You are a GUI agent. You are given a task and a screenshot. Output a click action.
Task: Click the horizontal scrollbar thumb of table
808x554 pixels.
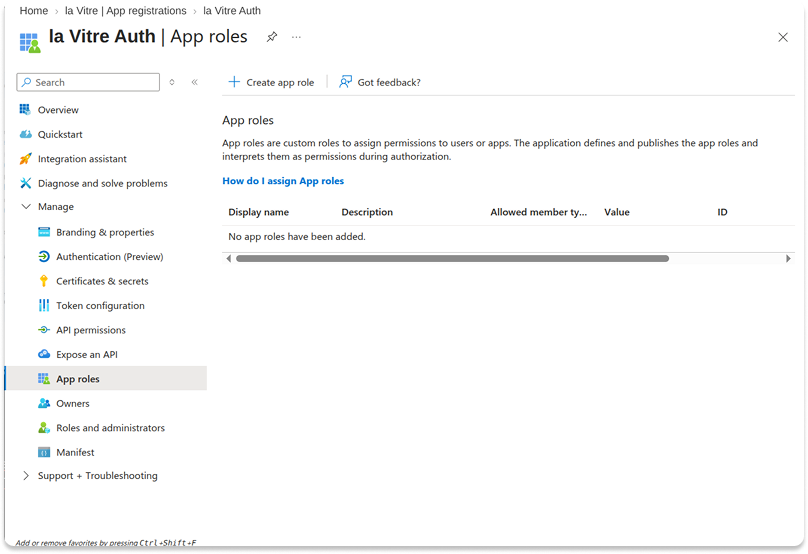click(452, 258)
